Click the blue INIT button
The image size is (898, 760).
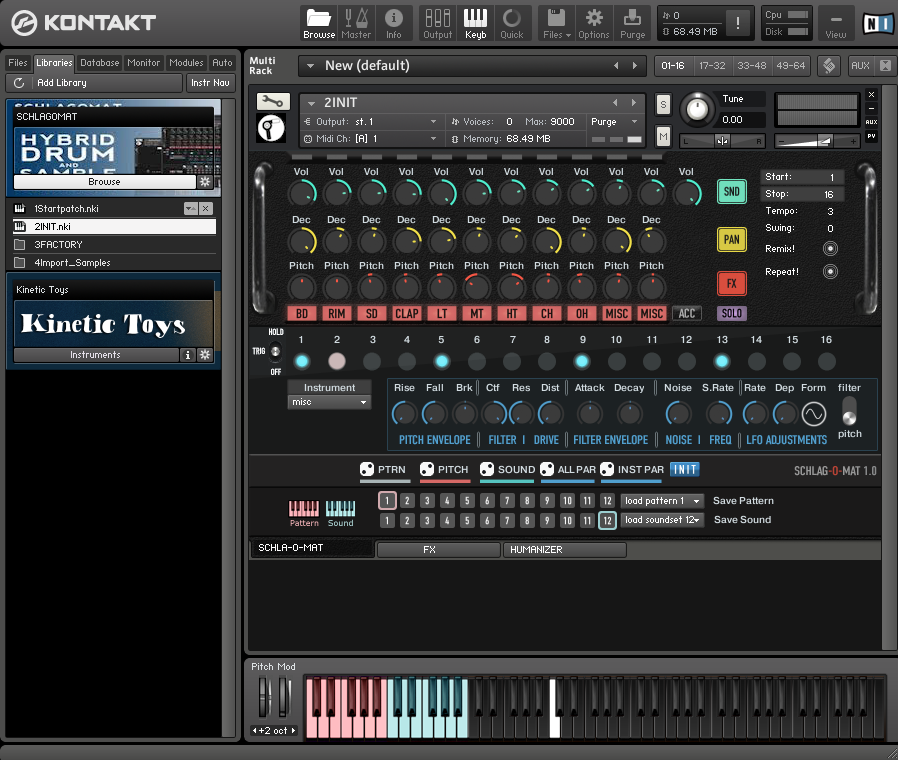(x=684, y=470)
